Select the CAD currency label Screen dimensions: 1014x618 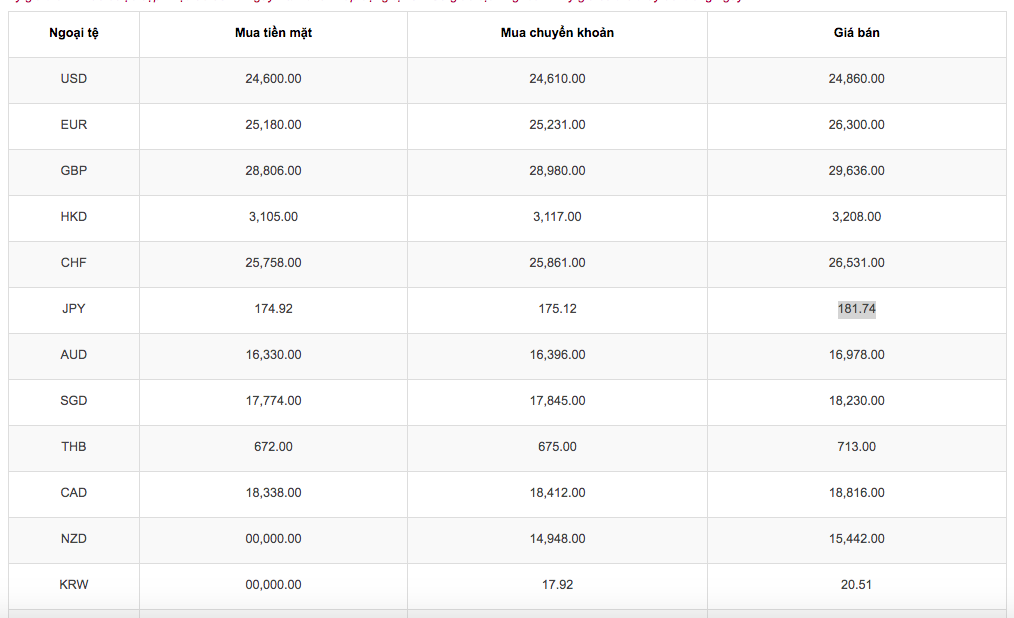74,493
